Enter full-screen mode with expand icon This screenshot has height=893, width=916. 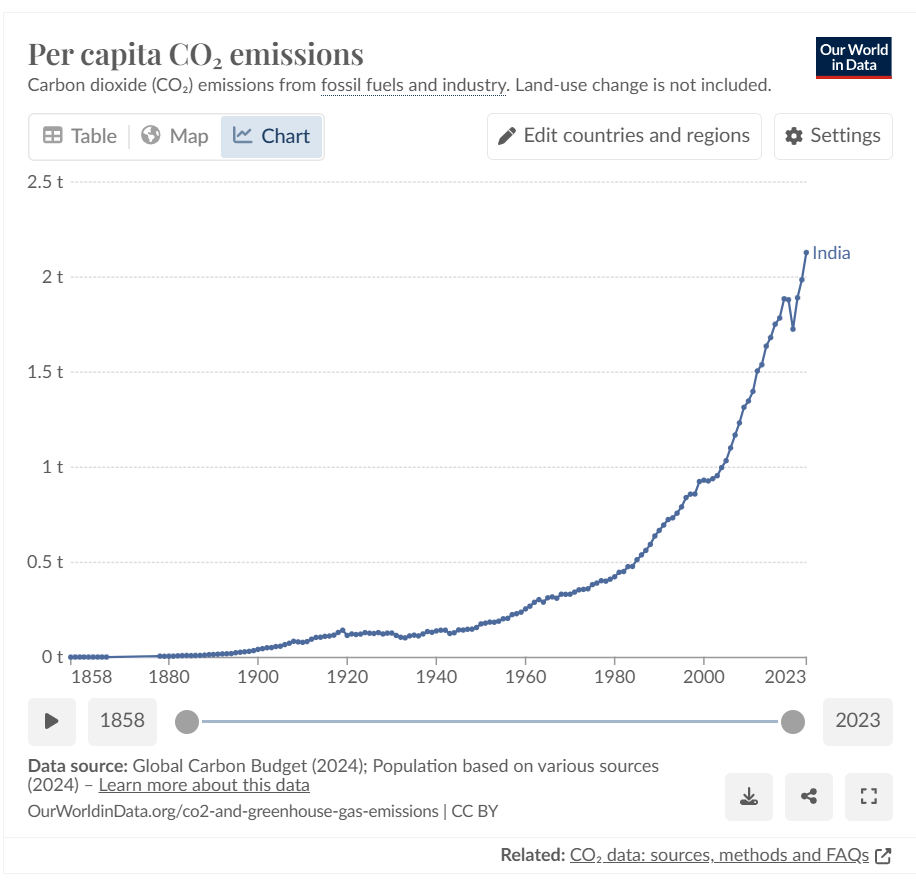tap(869, 797)
